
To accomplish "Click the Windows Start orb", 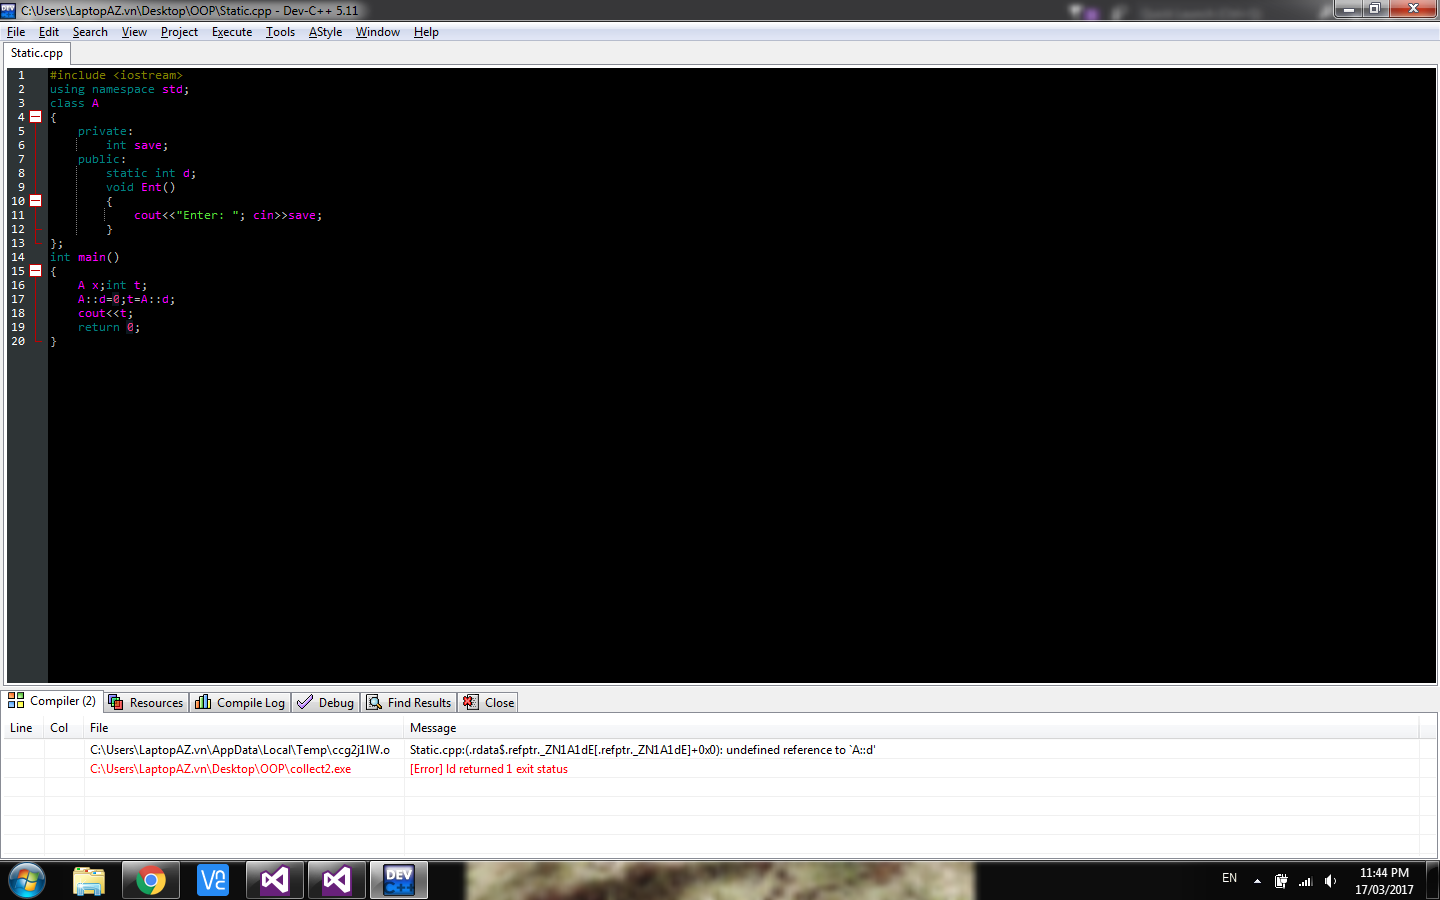I will (27, 880).
